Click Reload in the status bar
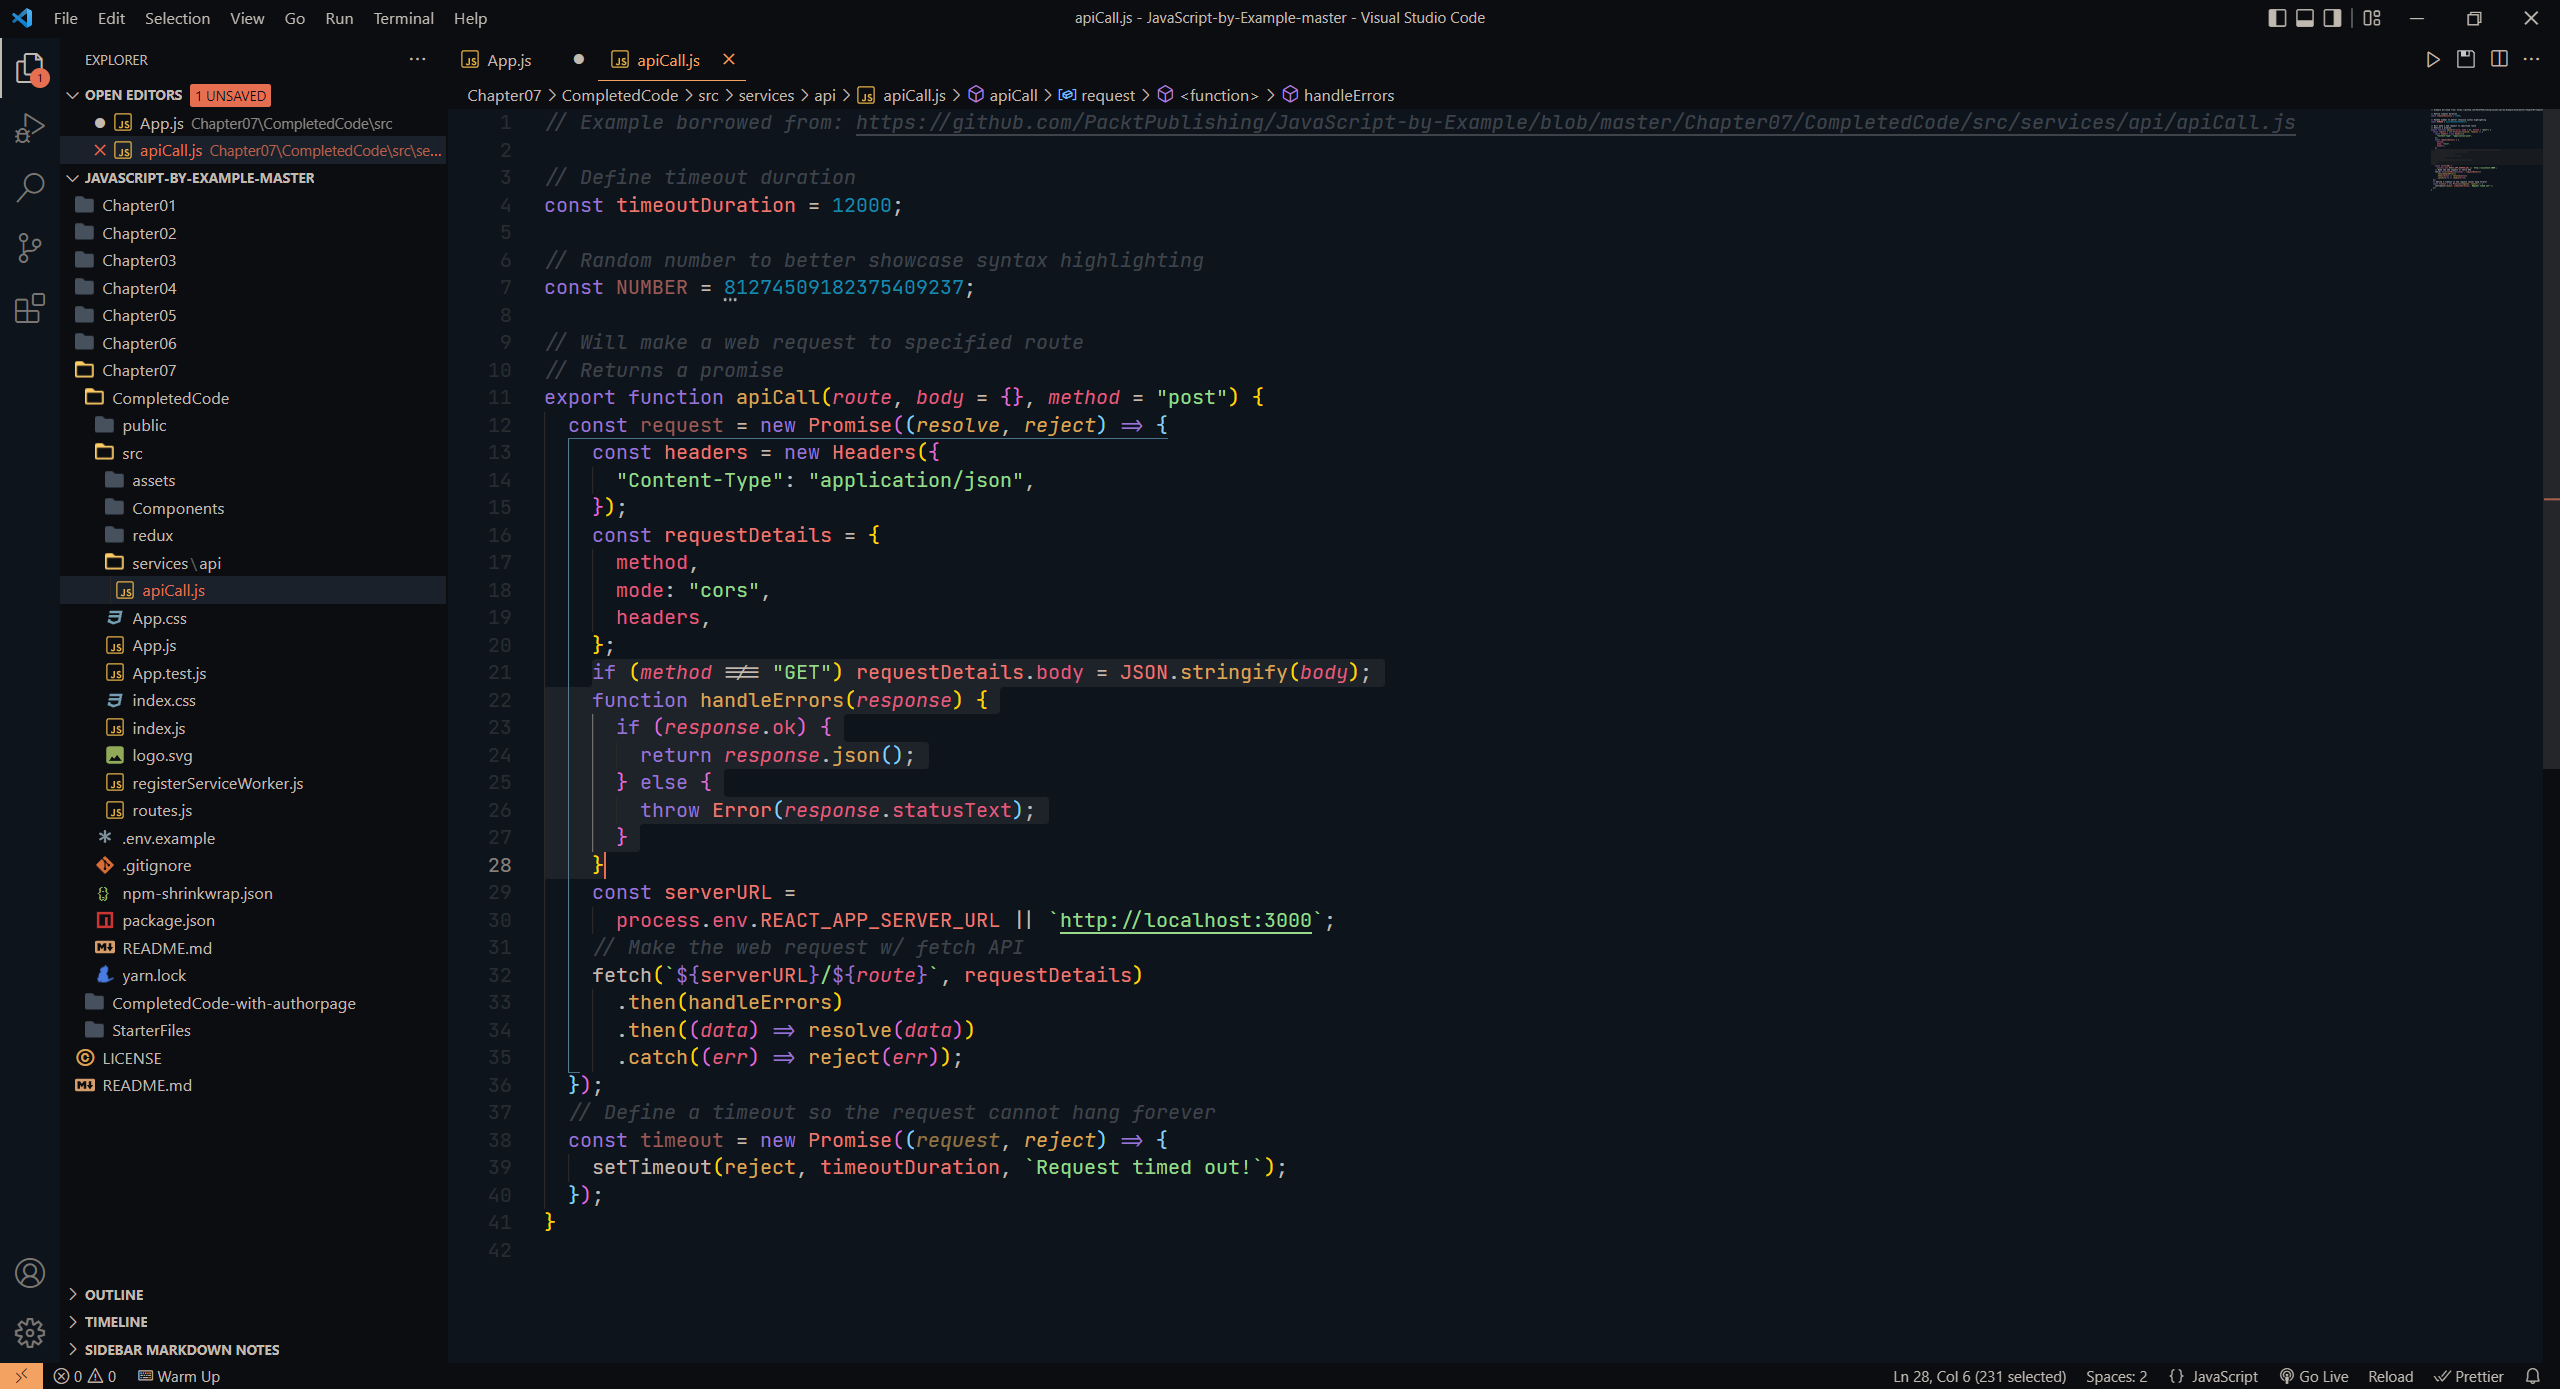 point(2390,1376)
